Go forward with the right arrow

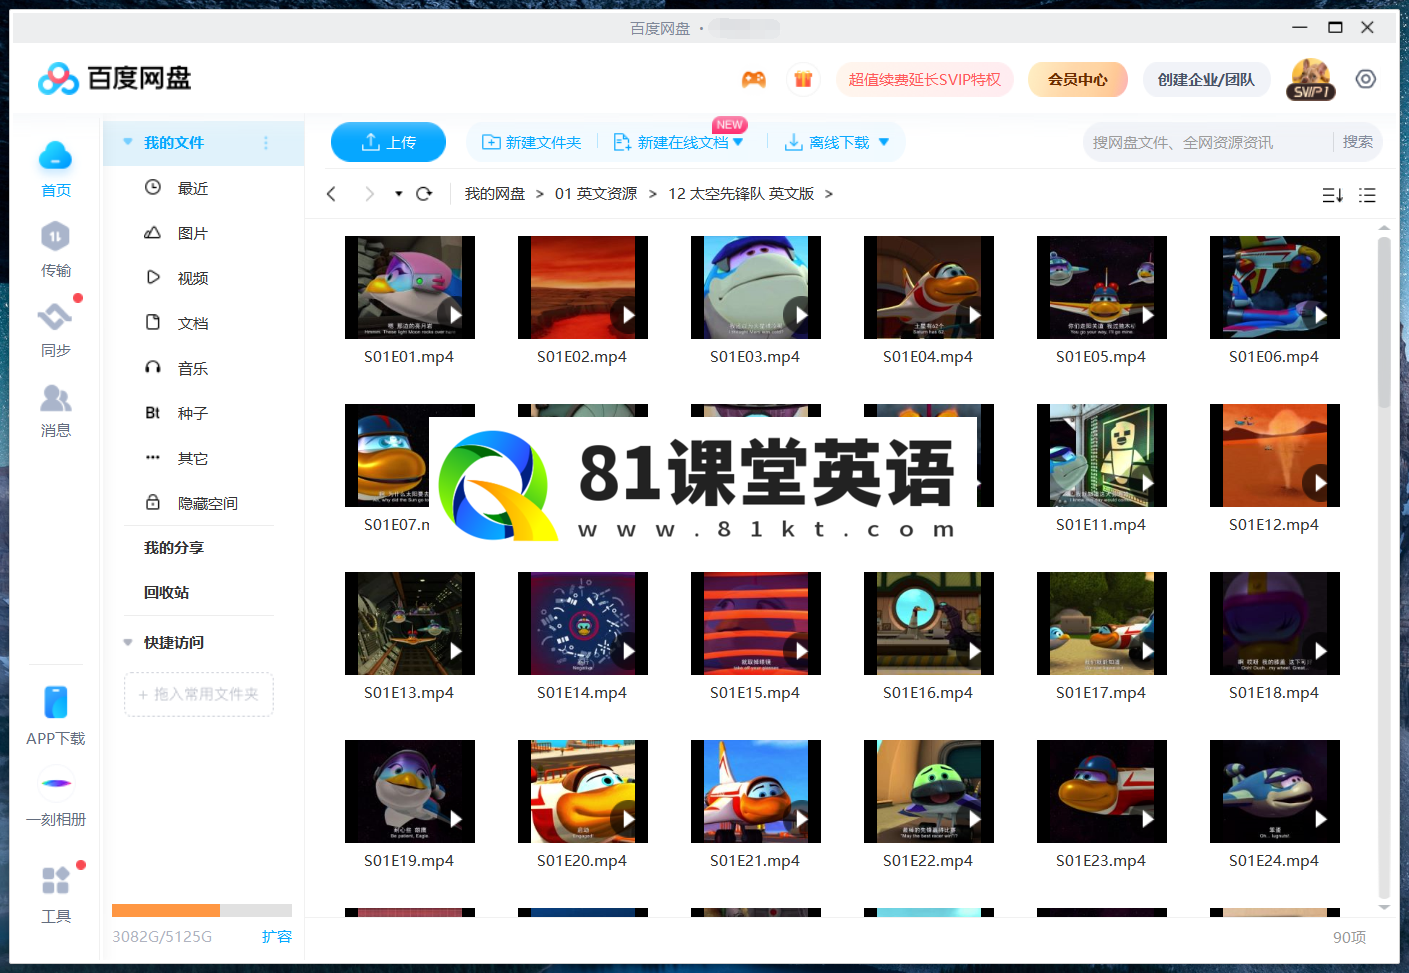pos(369,194)
